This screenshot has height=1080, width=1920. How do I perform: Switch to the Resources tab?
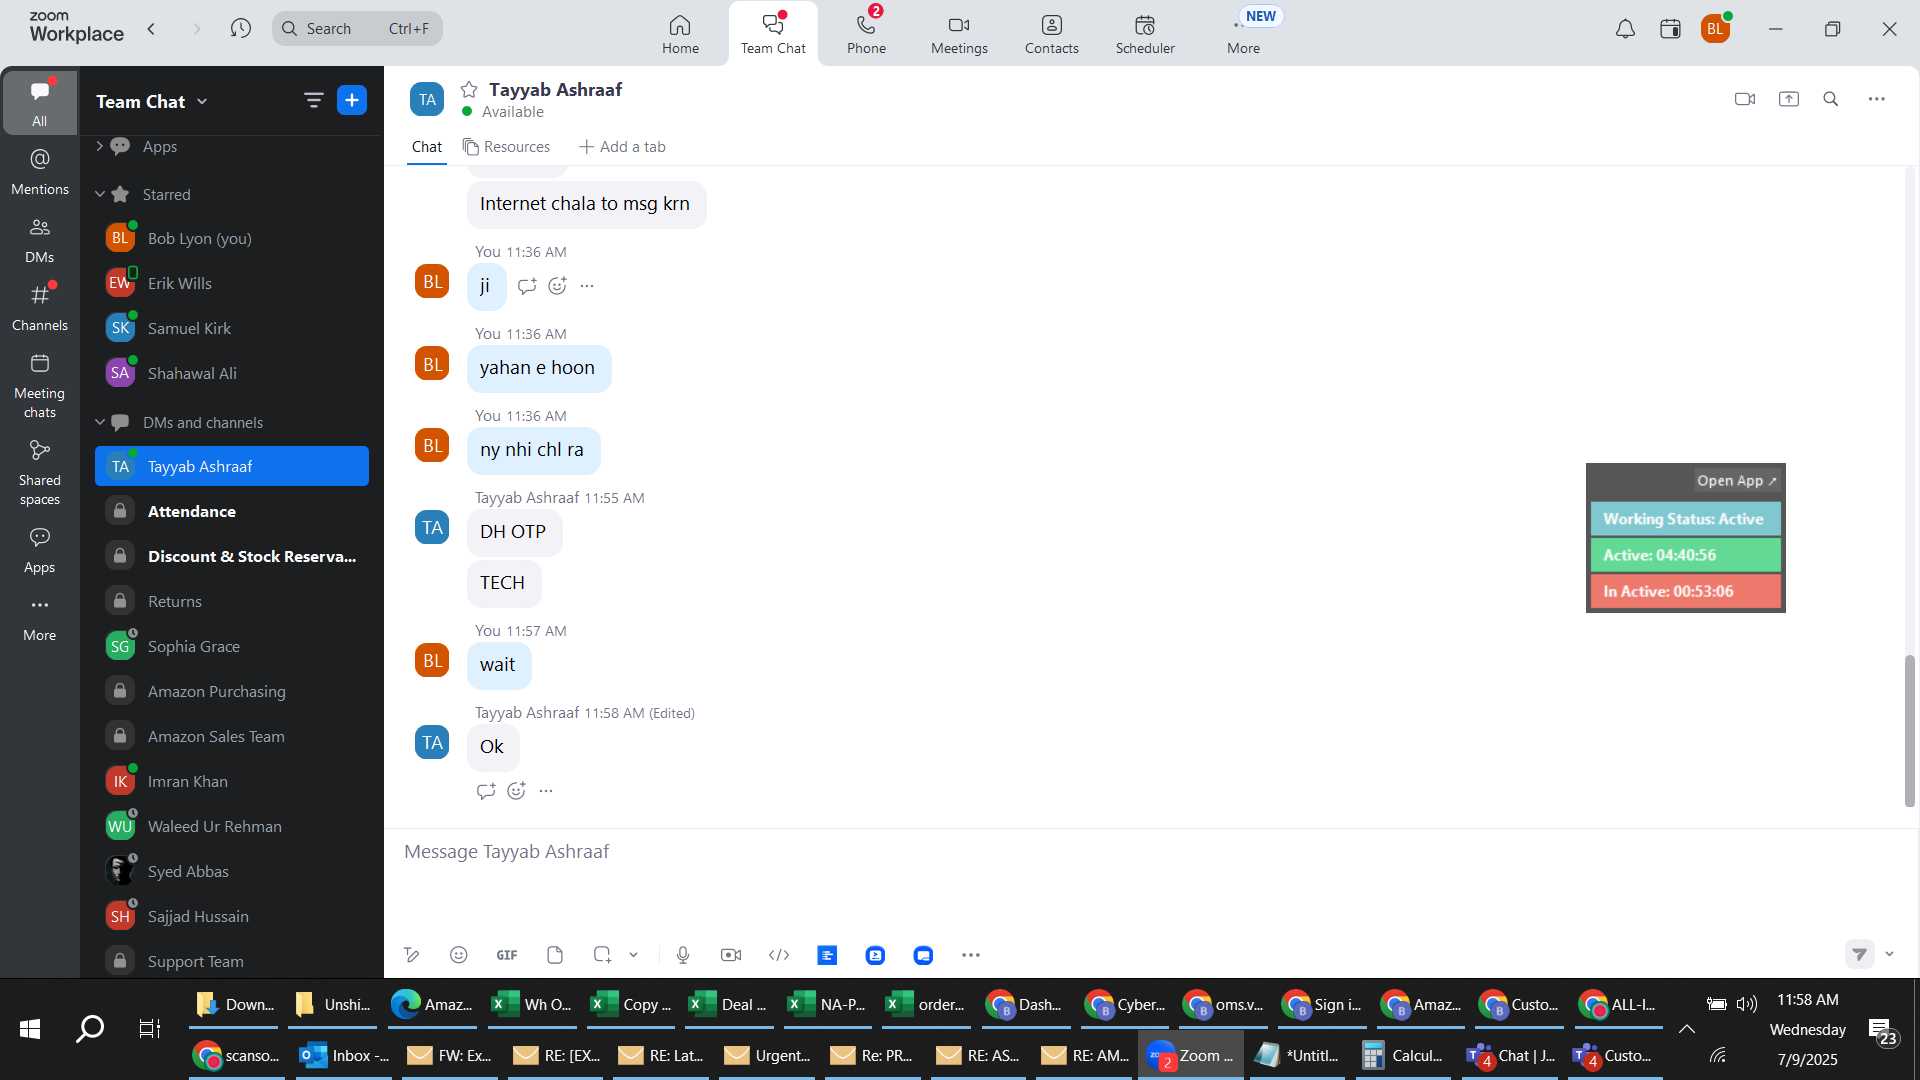coord(506,147)
